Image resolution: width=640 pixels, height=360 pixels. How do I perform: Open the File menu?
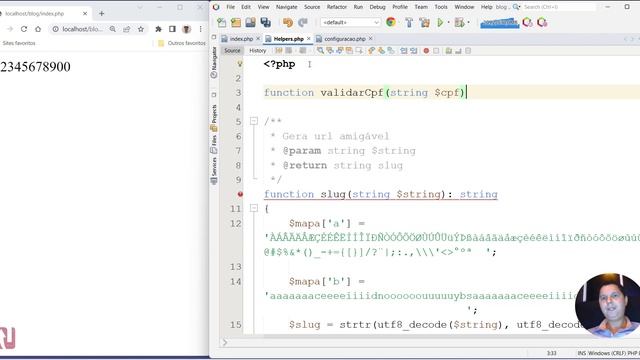coord(231,7)
